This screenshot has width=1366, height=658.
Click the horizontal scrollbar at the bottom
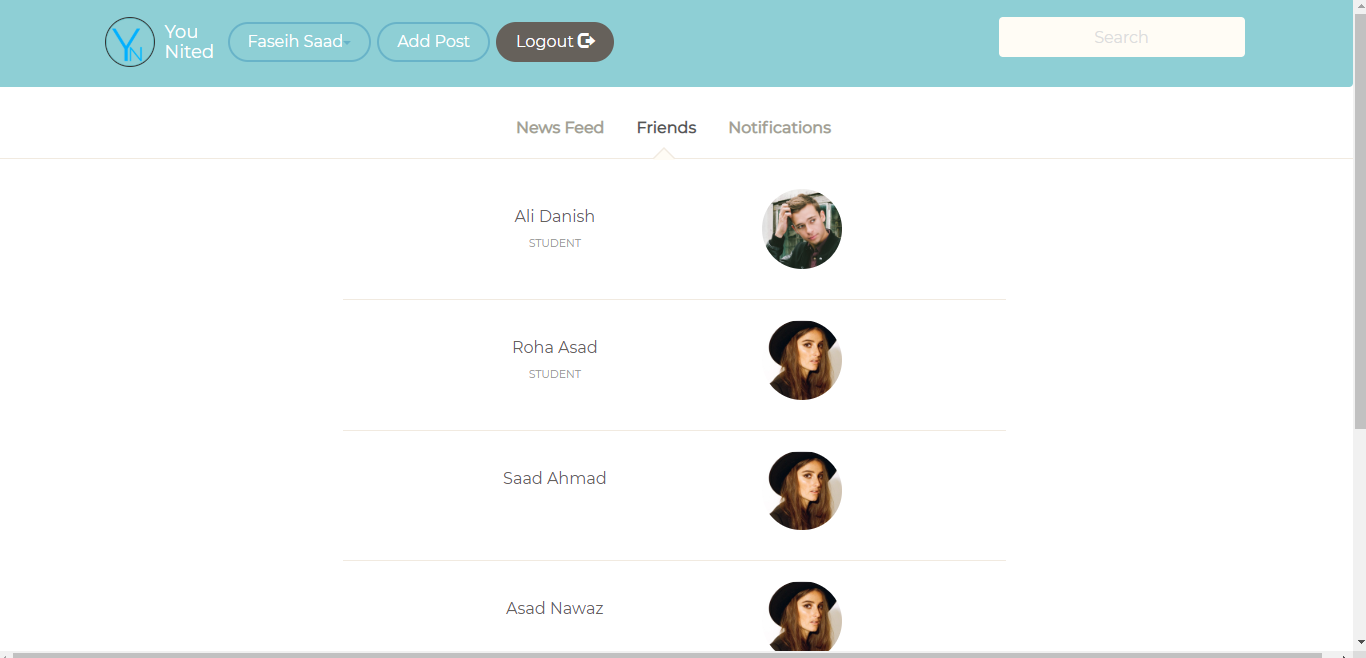point(668,655)
